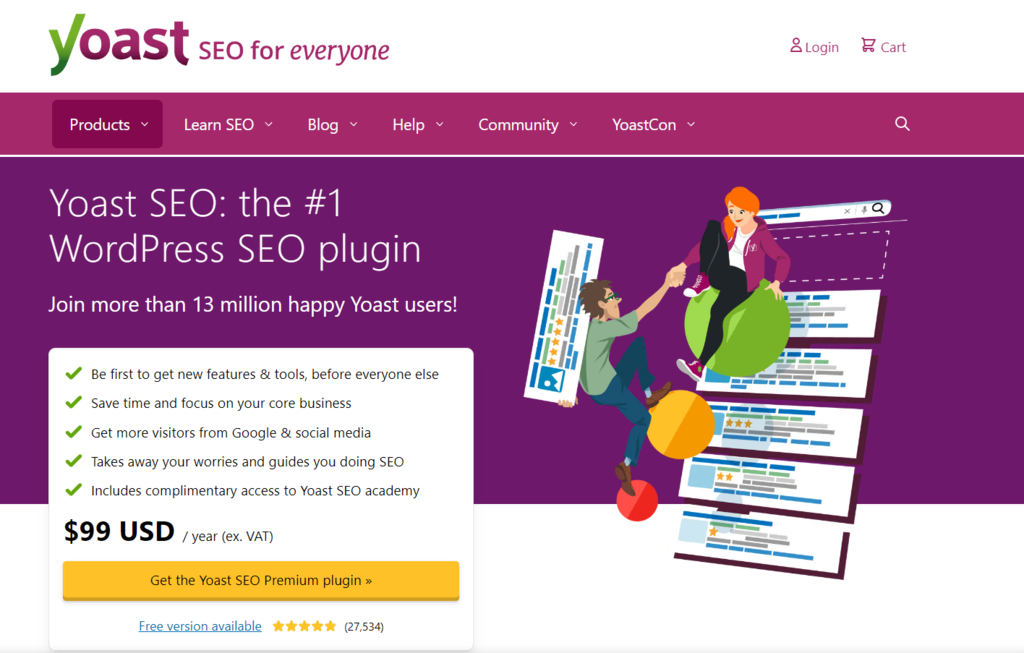
Task: Click green checkmark beside 'Get more visitors'
Action: (x=74, y=432)
